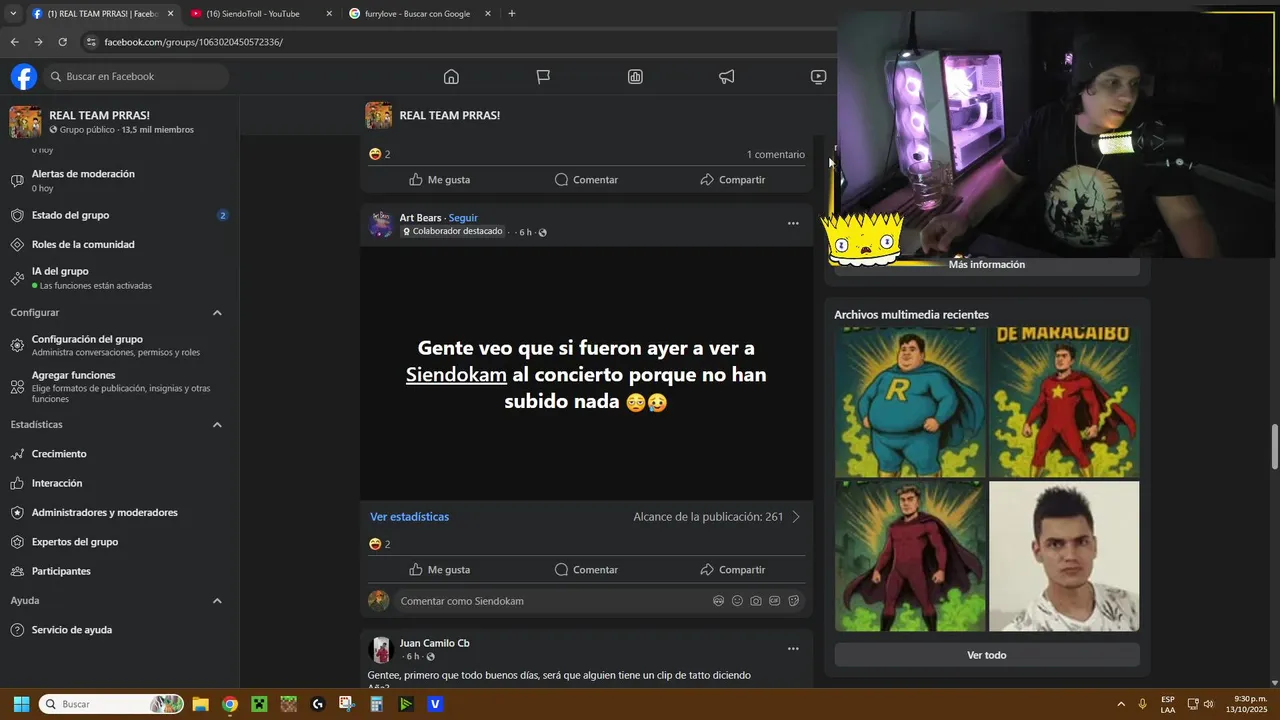The width and height of the screenshot is (1280, 720).
Task: Open man in white shirt photo thumbnail
Action: click(x=1064, y=556)
